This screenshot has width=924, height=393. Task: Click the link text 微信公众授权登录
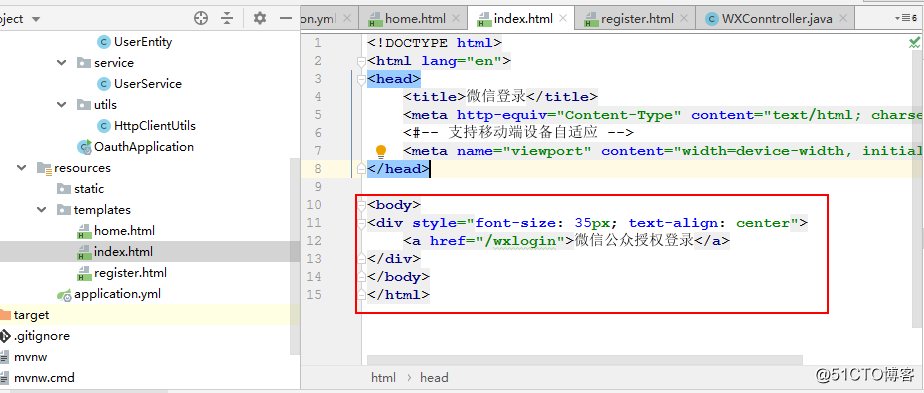tap(634, 240)
